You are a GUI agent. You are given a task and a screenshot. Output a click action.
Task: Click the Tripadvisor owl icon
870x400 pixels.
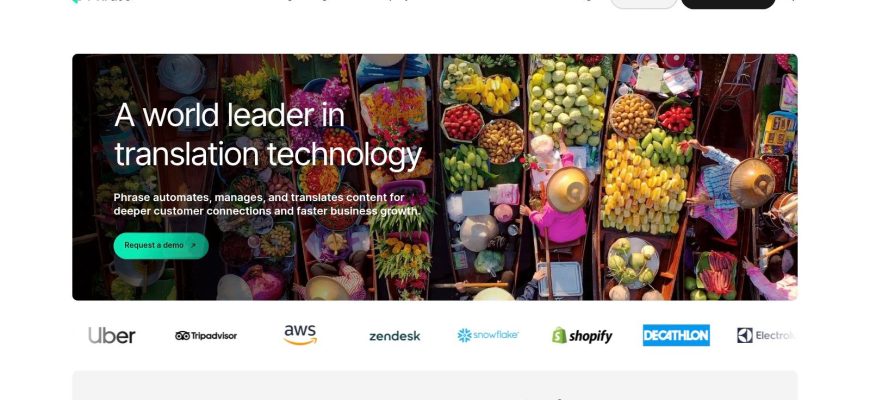tap(182, 336)
